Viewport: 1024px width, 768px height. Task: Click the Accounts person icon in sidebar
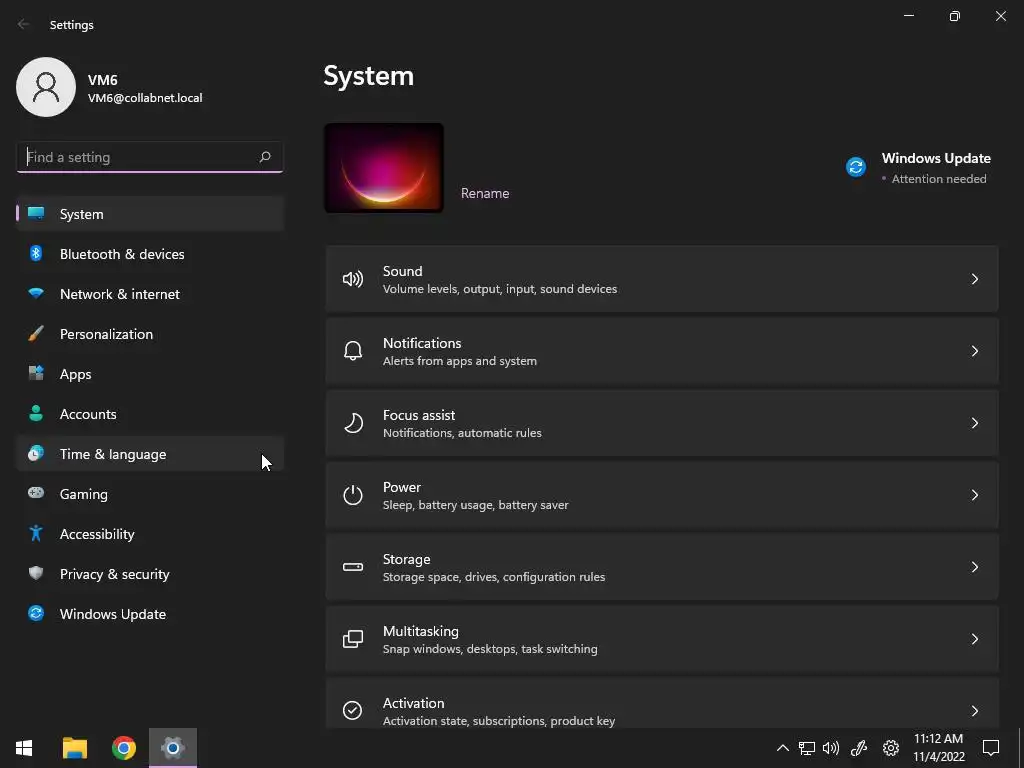pyautogui.click(x=36, y=413)
